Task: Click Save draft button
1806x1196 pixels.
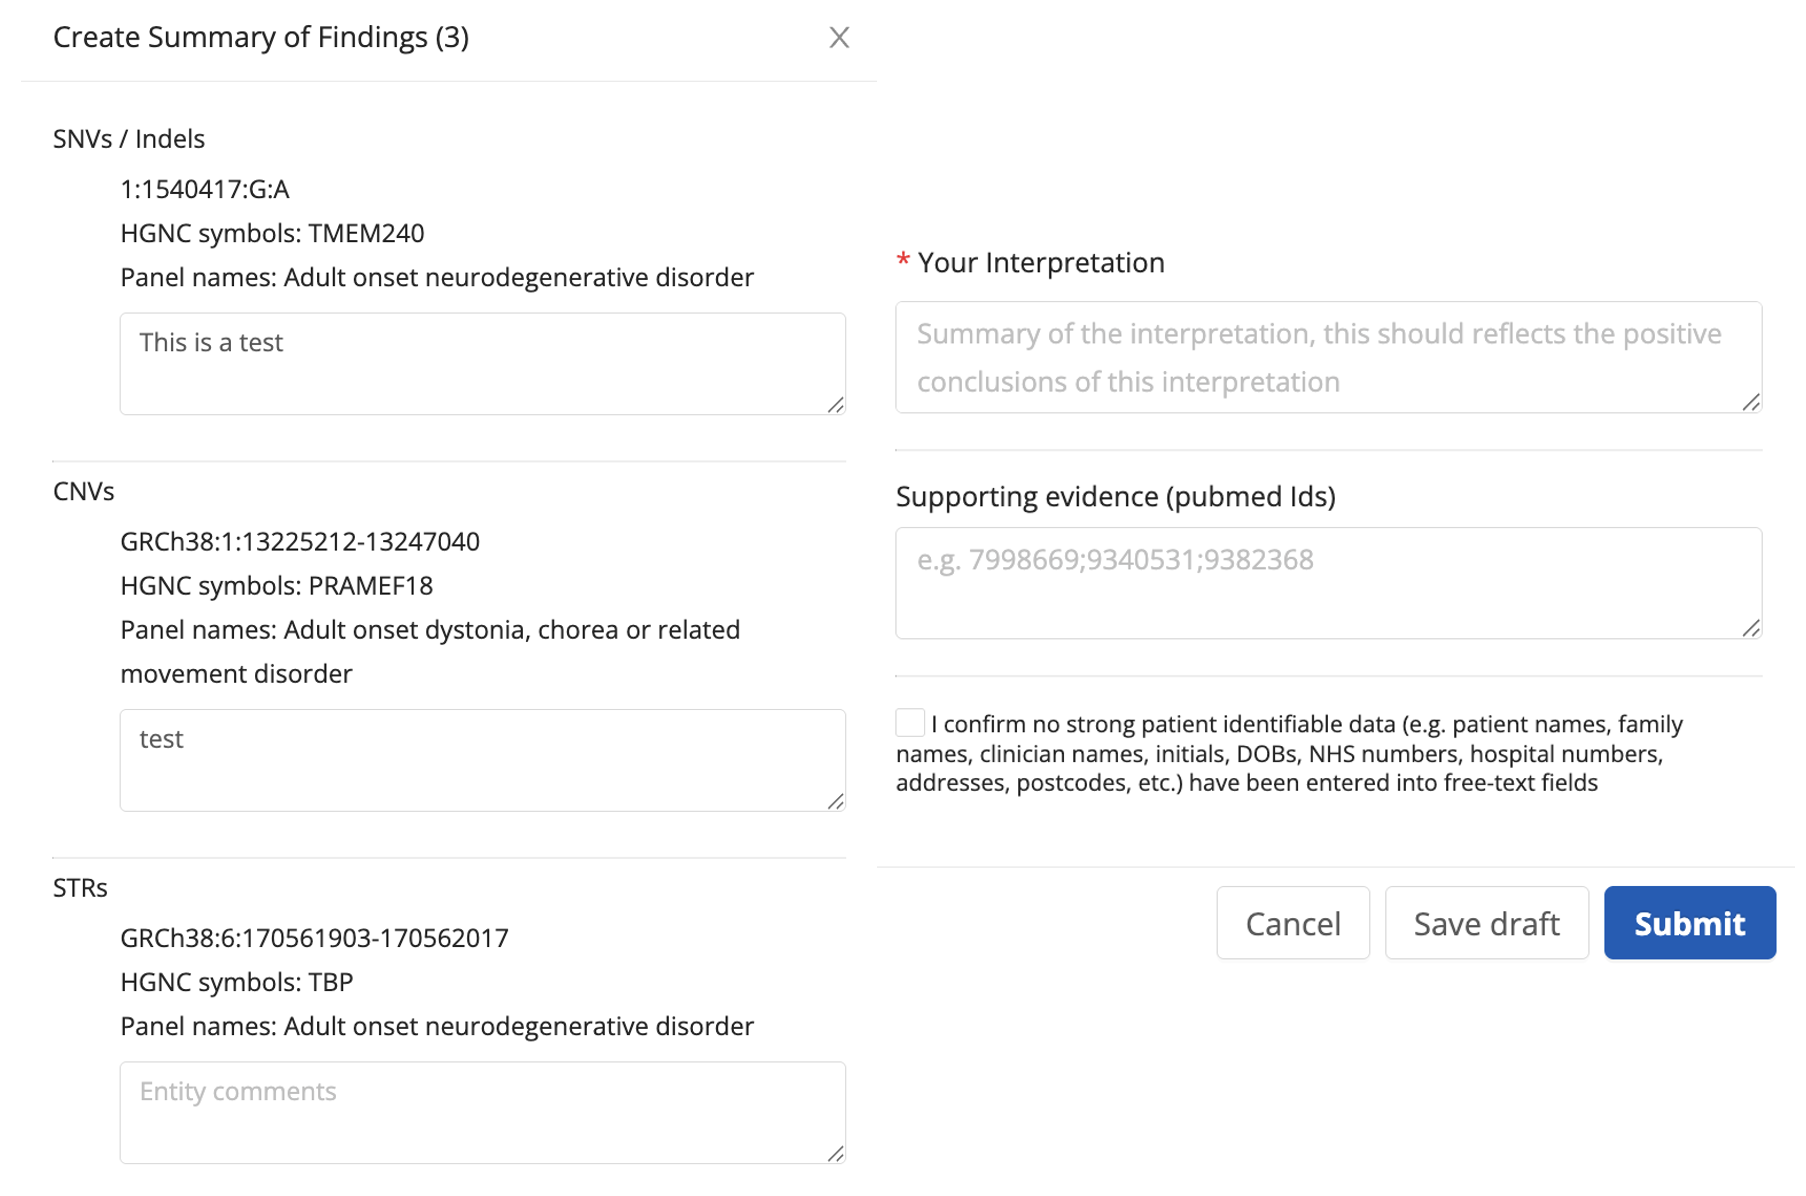Action: pos(1486,923)
